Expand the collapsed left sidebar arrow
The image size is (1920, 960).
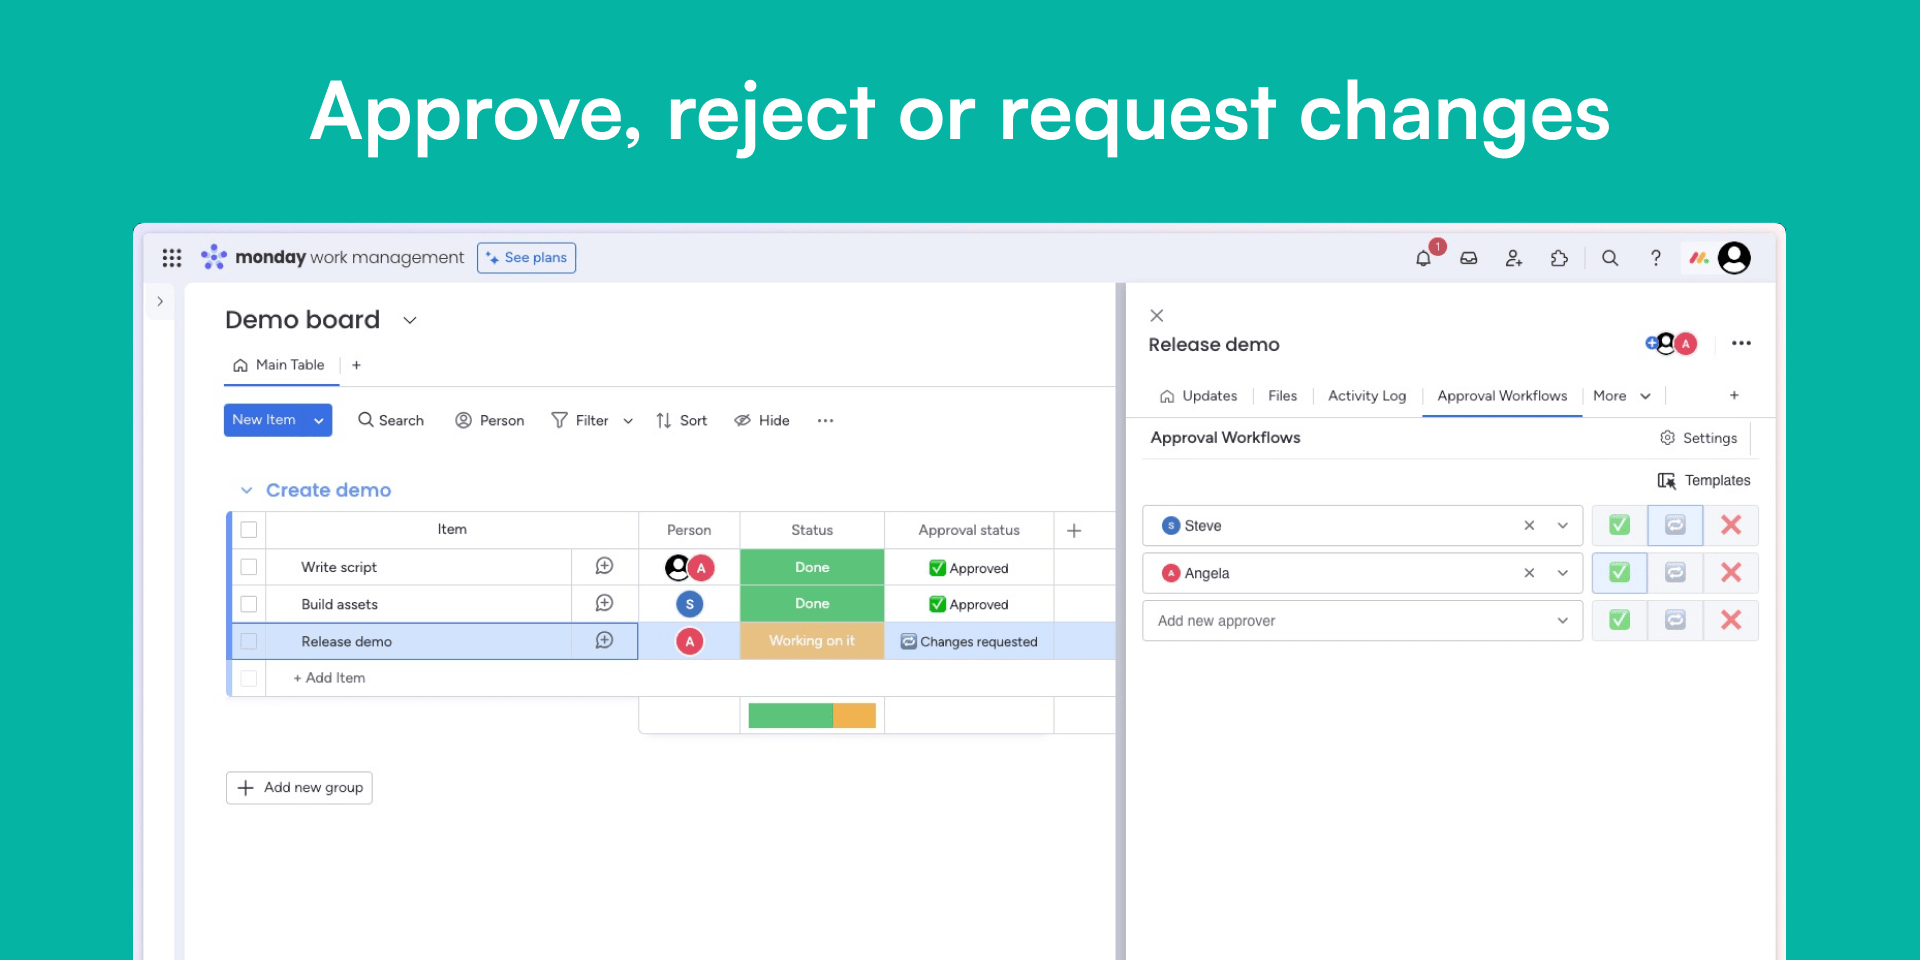pos(160,301)
